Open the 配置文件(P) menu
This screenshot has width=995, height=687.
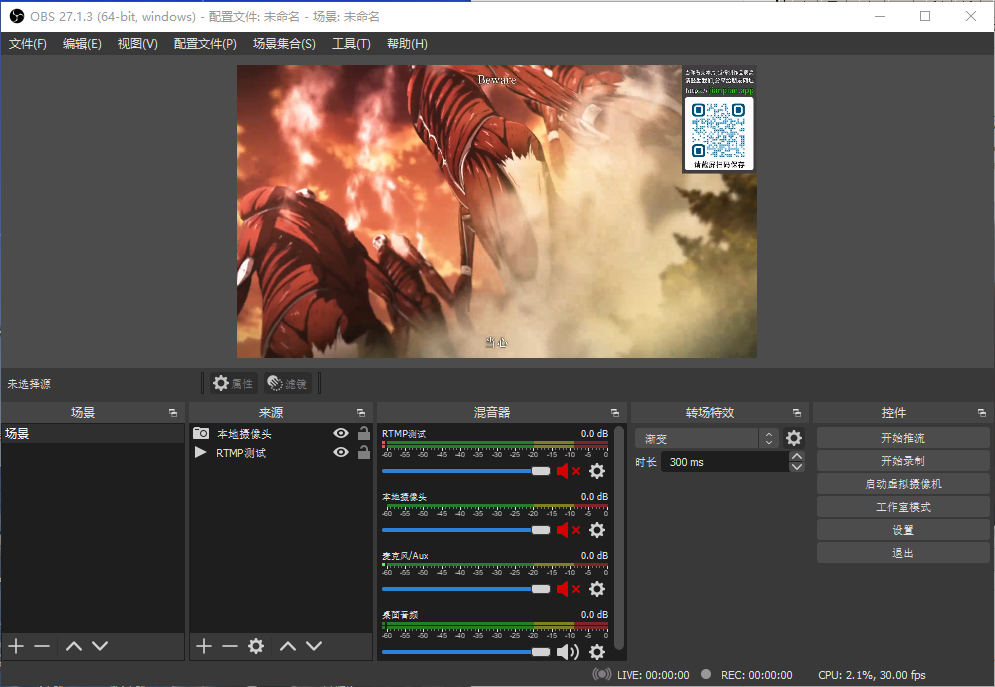coord(205,44)
